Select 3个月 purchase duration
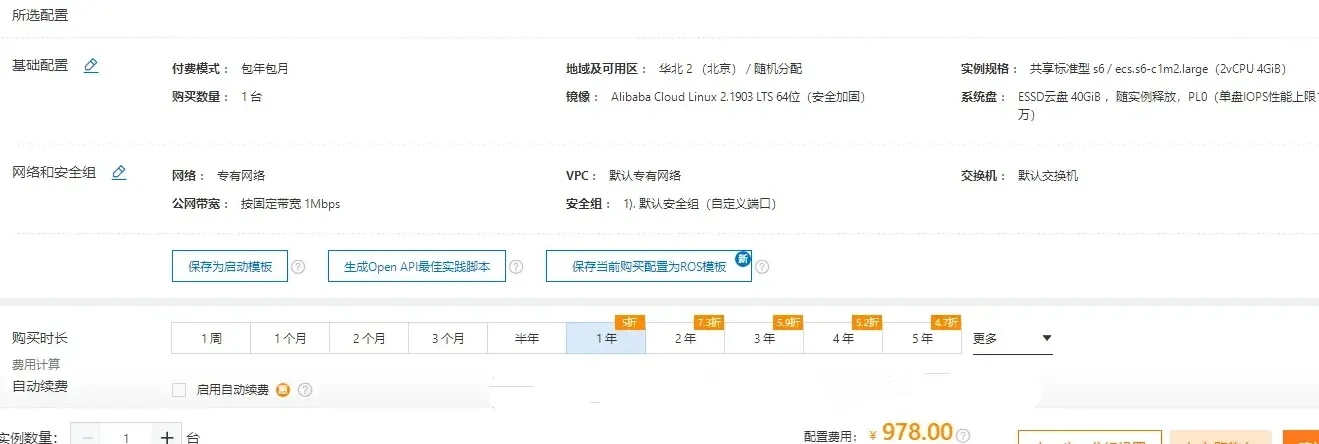The height and width of the screenshot is (444, 1319). (448, 339)
